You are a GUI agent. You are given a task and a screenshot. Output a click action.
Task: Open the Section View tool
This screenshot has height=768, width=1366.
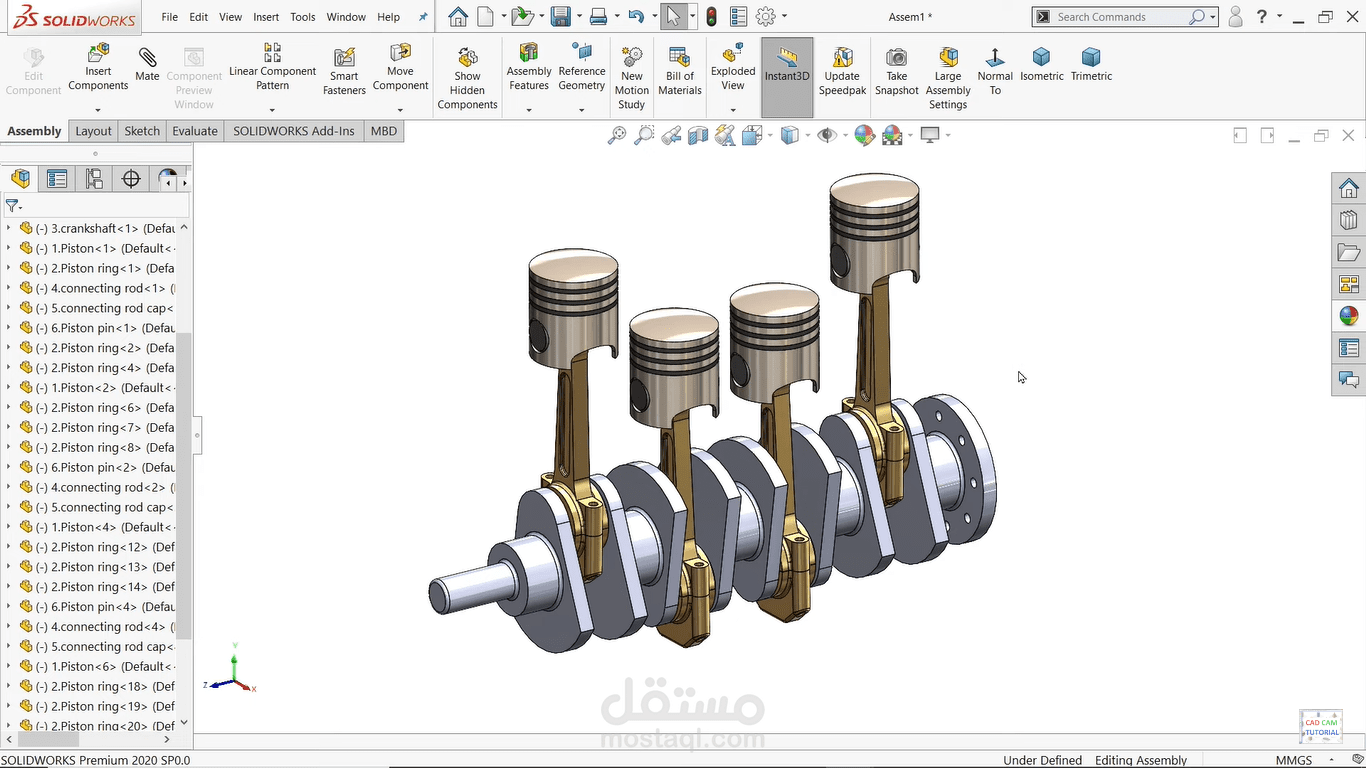697,135
